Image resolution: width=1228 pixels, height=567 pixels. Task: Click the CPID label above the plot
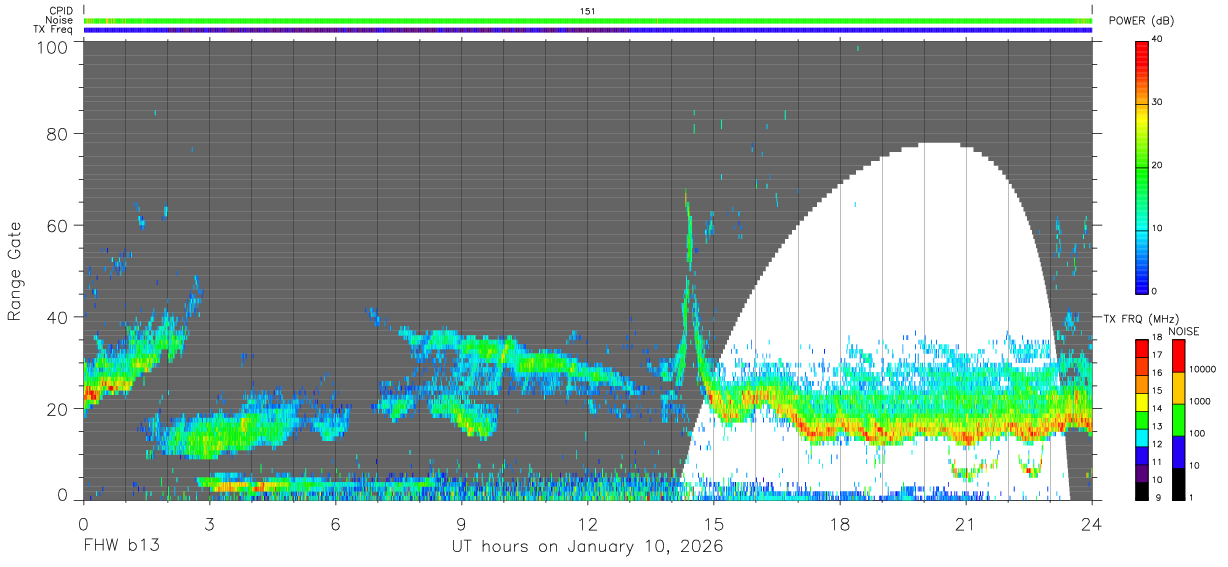pos(60,11)
